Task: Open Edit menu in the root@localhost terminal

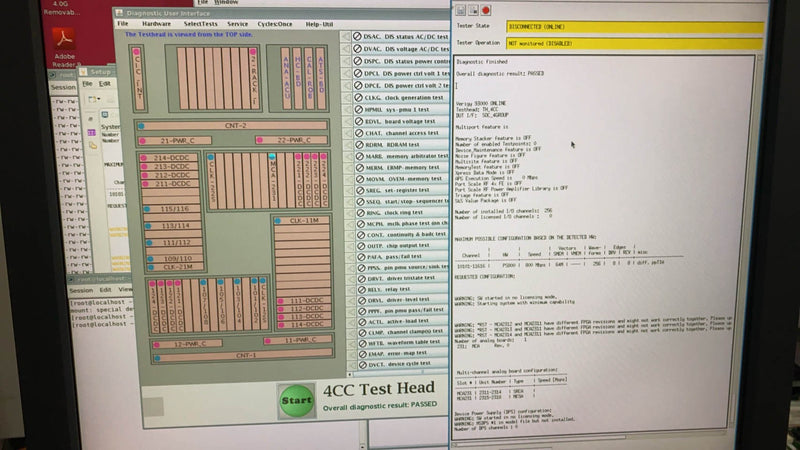Action: point(105,290)
